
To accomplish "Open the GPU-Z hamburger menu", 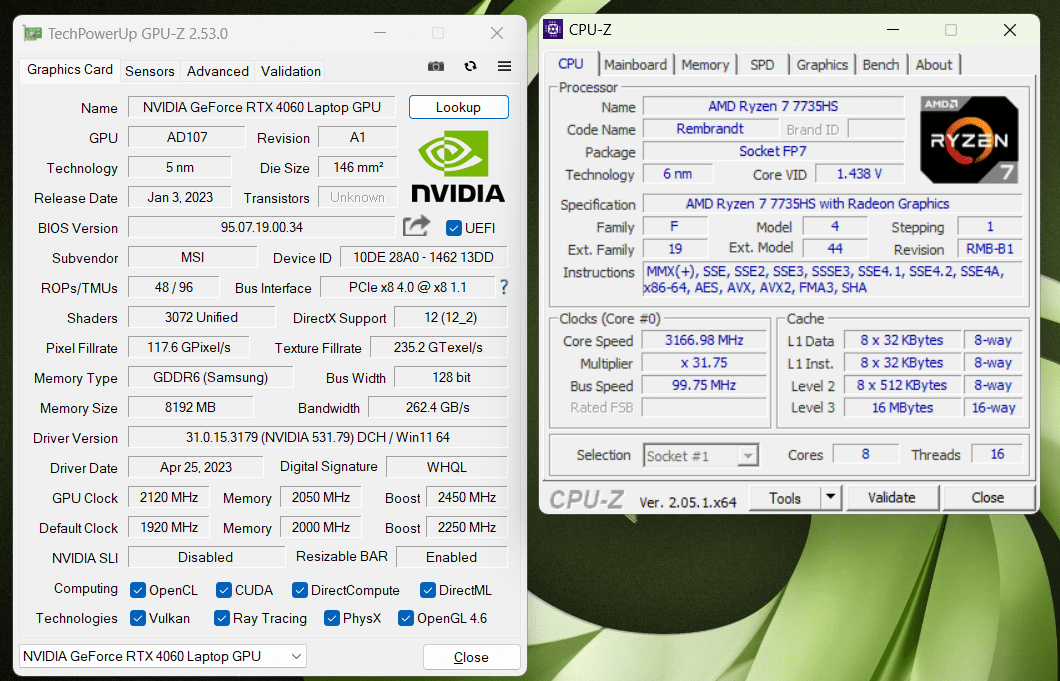I will (x=504, y=67).
